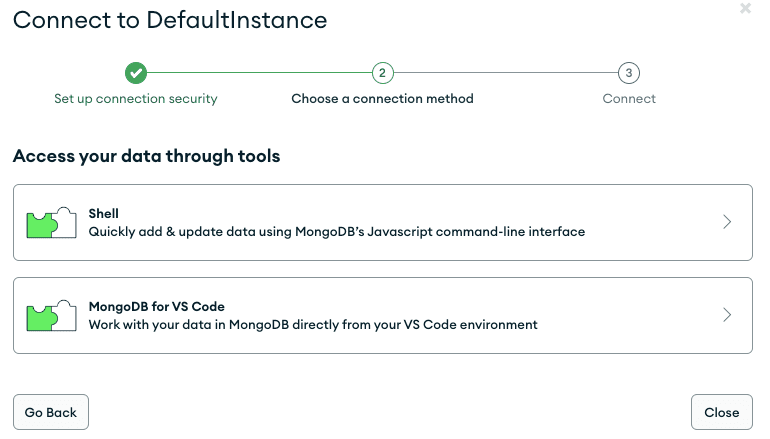Select the "Choose a connection method" step label
The width and height of the screenshot is (770, 439).
[382, 99]
